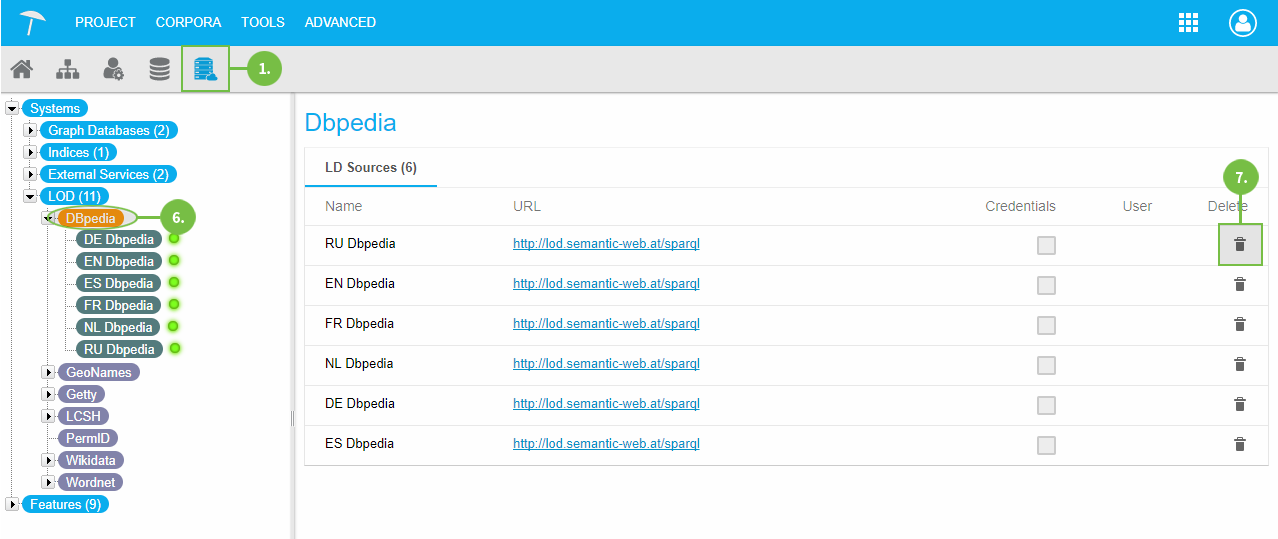
Task: Toggle credentials checkbox for DE Dbpedia
Action: 1046,405
